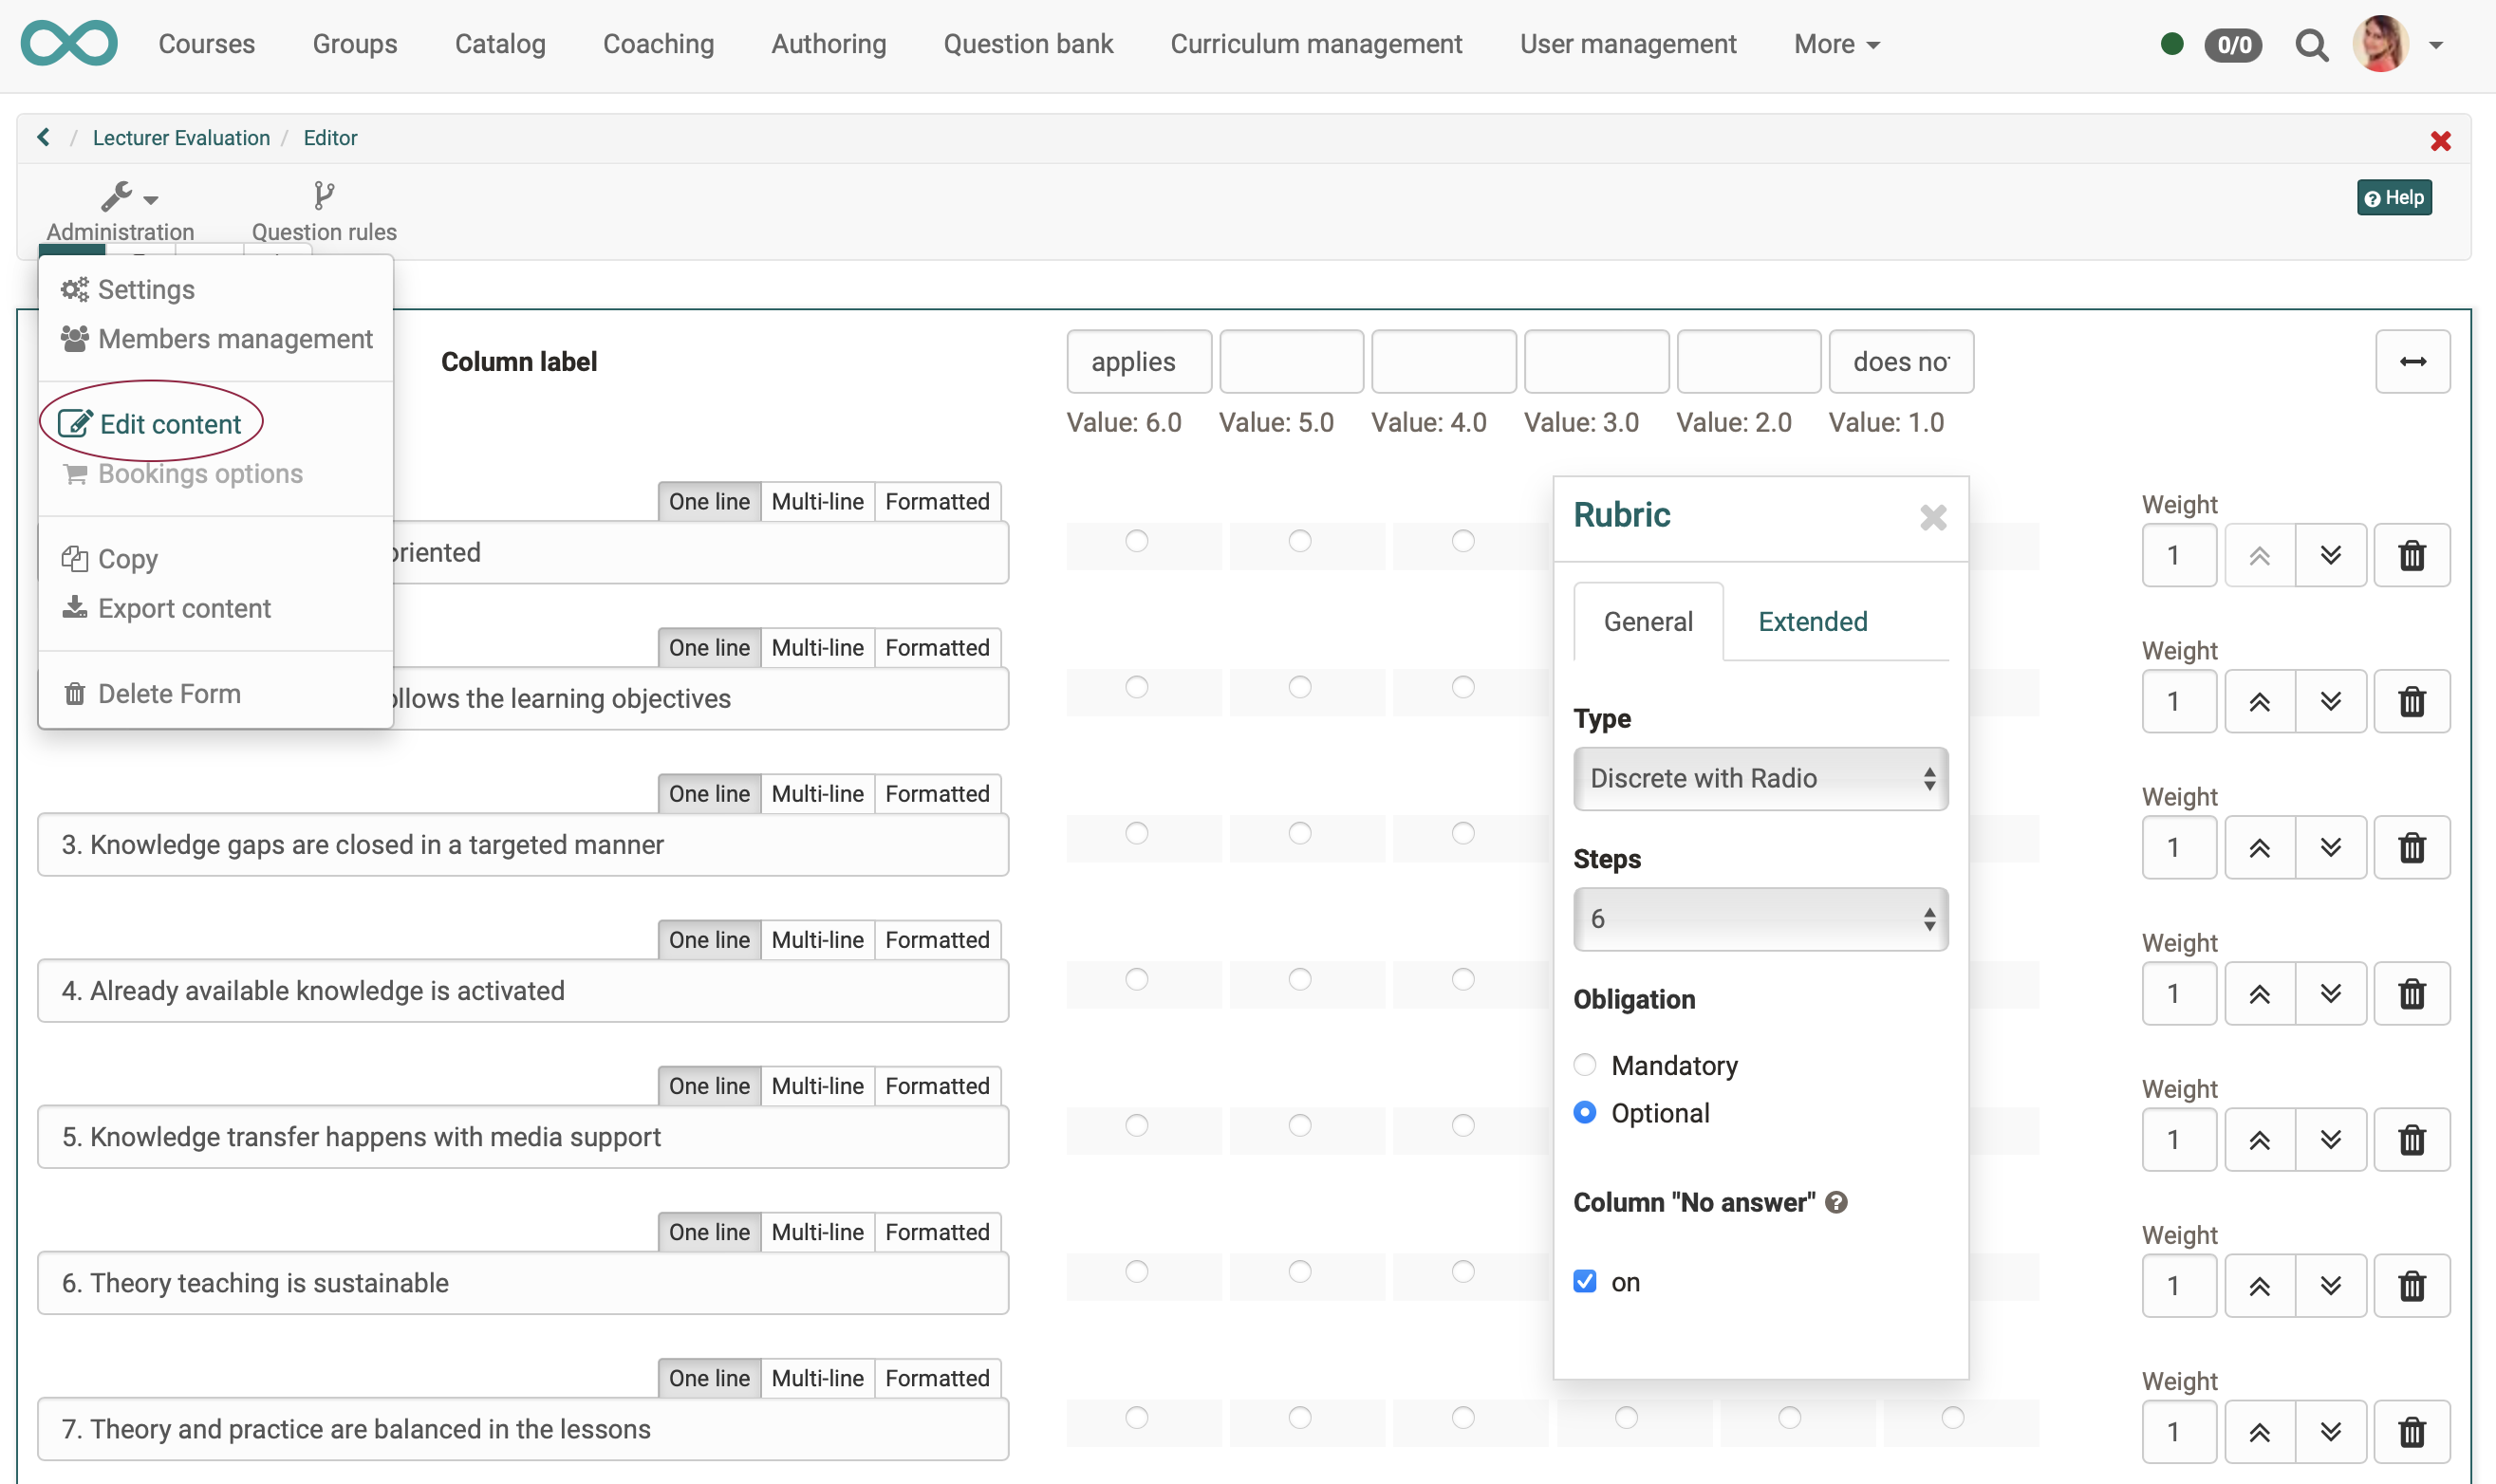Select the Mandatory obligation radio button

[x=1585, y=1065]
